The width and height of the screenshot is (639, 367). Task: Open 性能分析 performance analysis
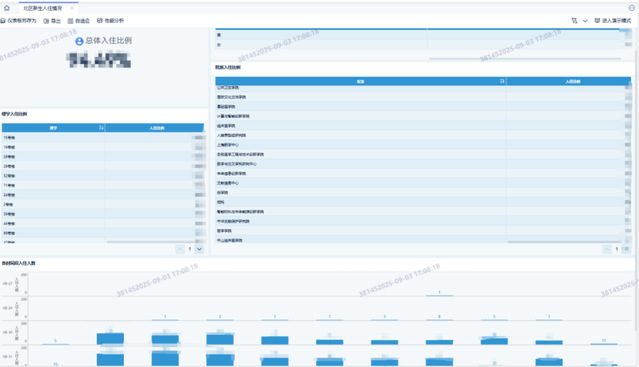(x=110, y=20)
